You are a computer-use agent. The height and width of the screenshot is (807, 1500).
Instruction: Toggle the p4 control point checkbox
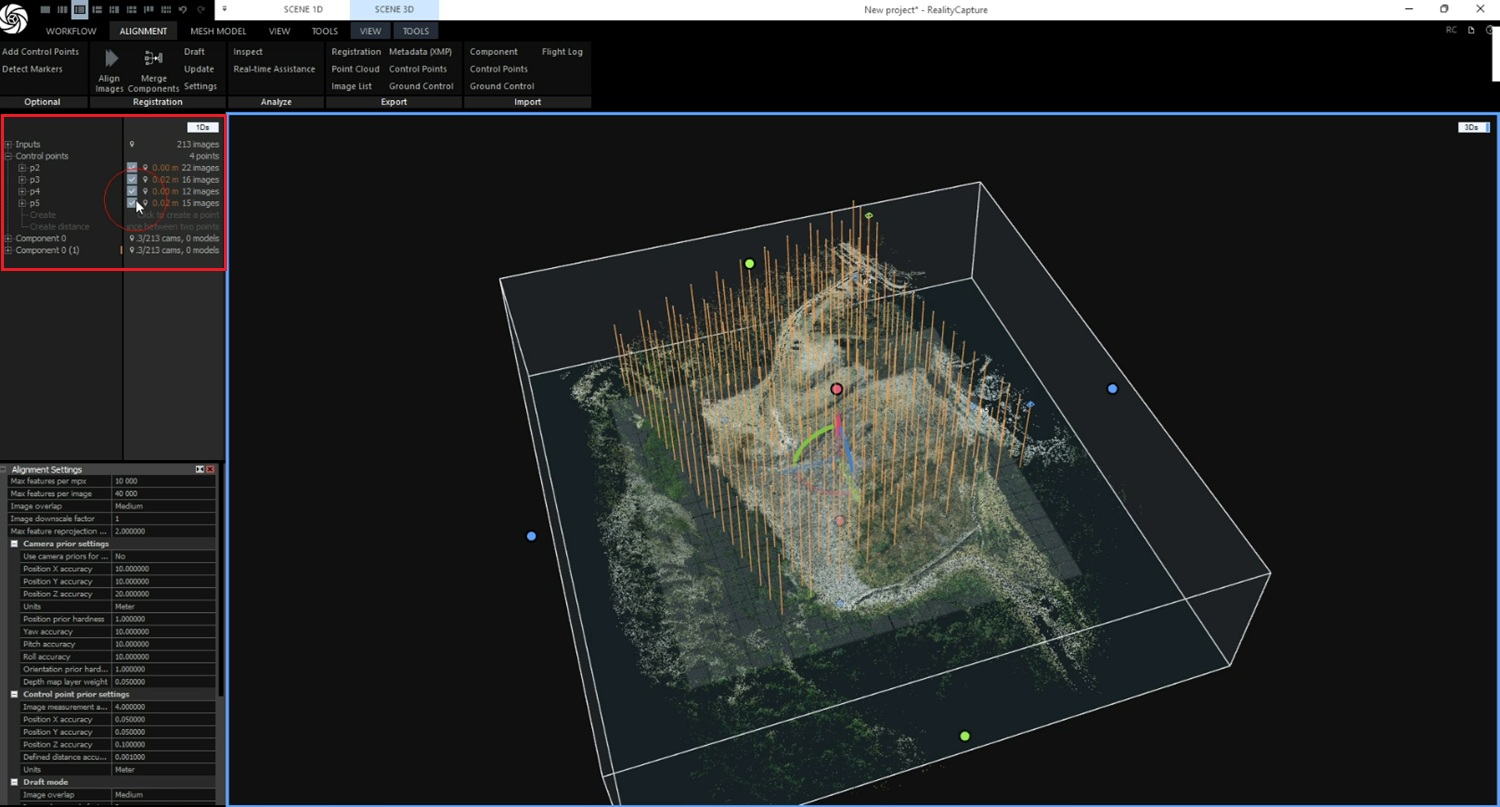point(132,191)
